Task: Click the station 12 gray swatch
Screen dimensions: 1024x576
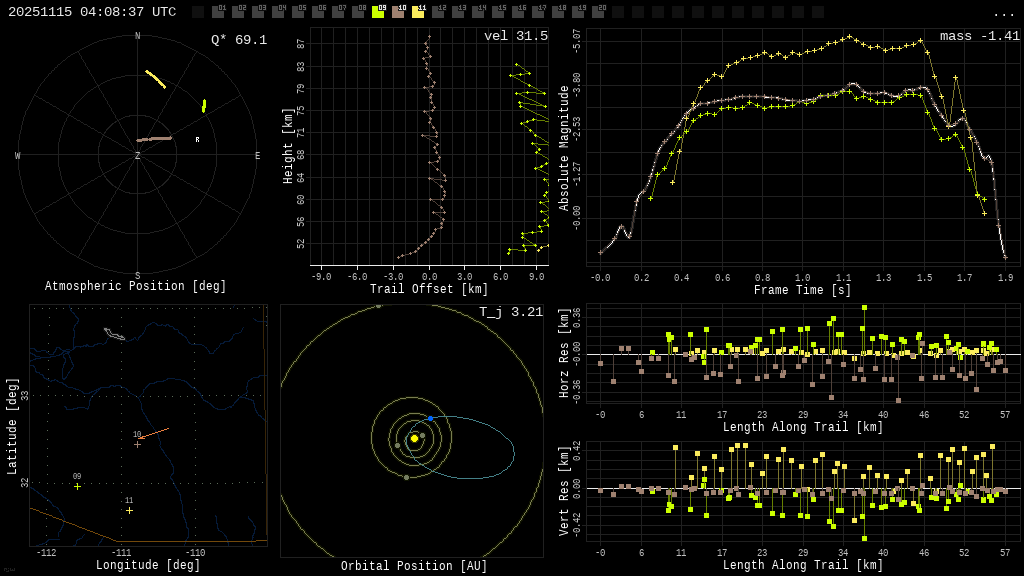Action: tap(438, 12)
